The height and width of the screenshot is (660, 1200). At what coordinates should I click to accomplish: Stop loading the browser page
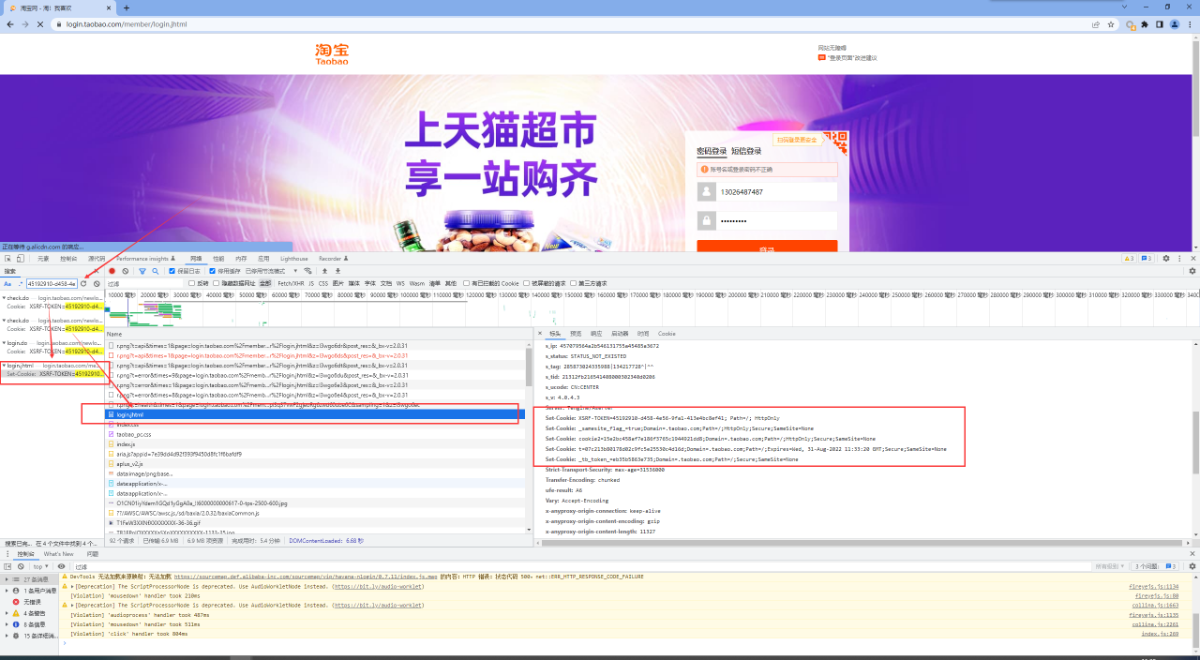click(38, 23)
